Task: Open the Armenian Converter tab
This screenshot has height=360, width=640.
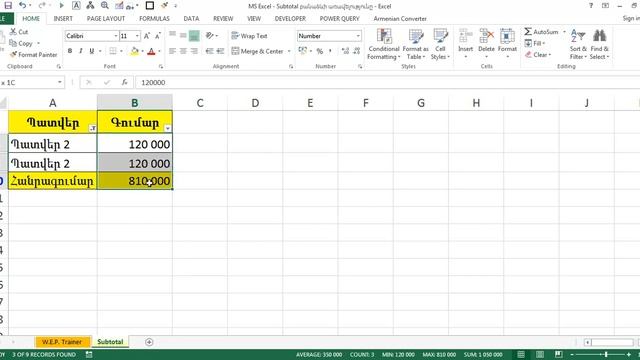Action: tap(400, 19)
